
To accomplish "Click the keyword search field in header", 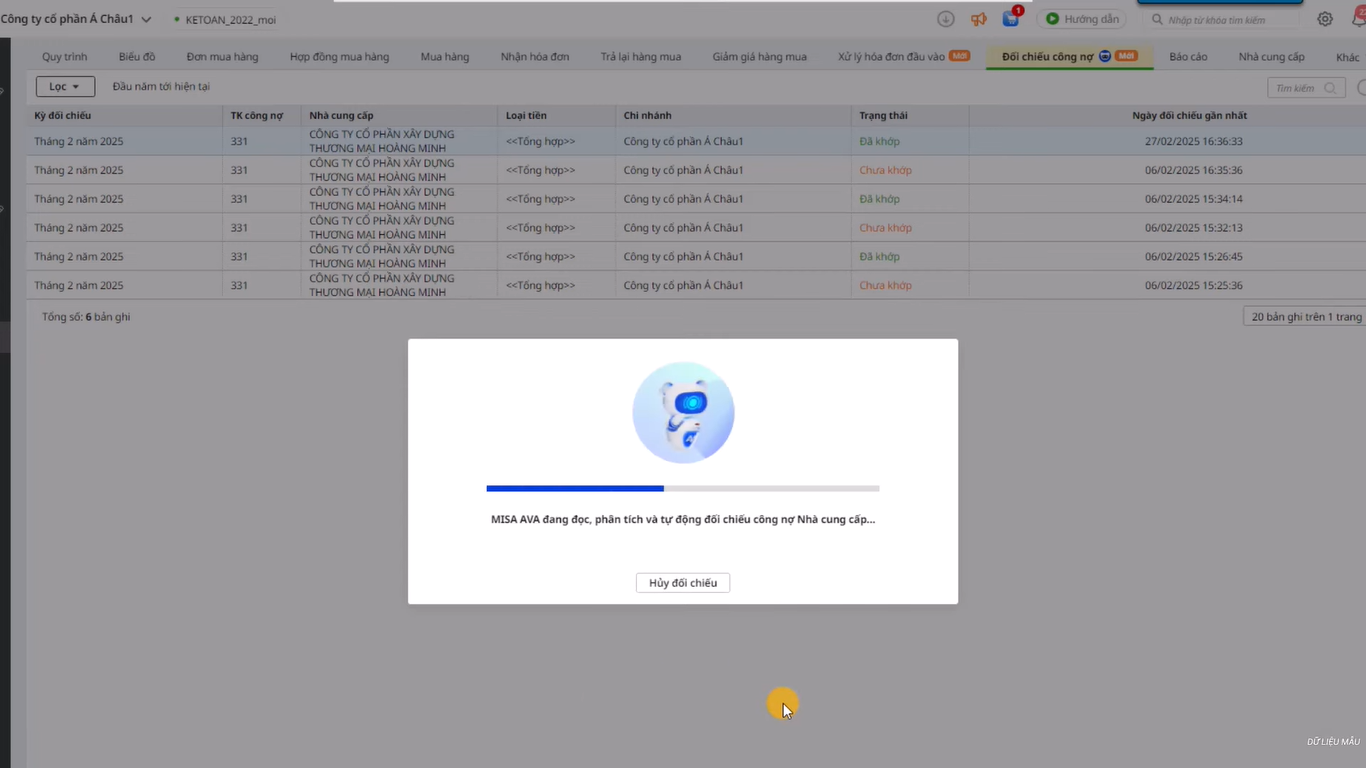I will coord(1225,20).
